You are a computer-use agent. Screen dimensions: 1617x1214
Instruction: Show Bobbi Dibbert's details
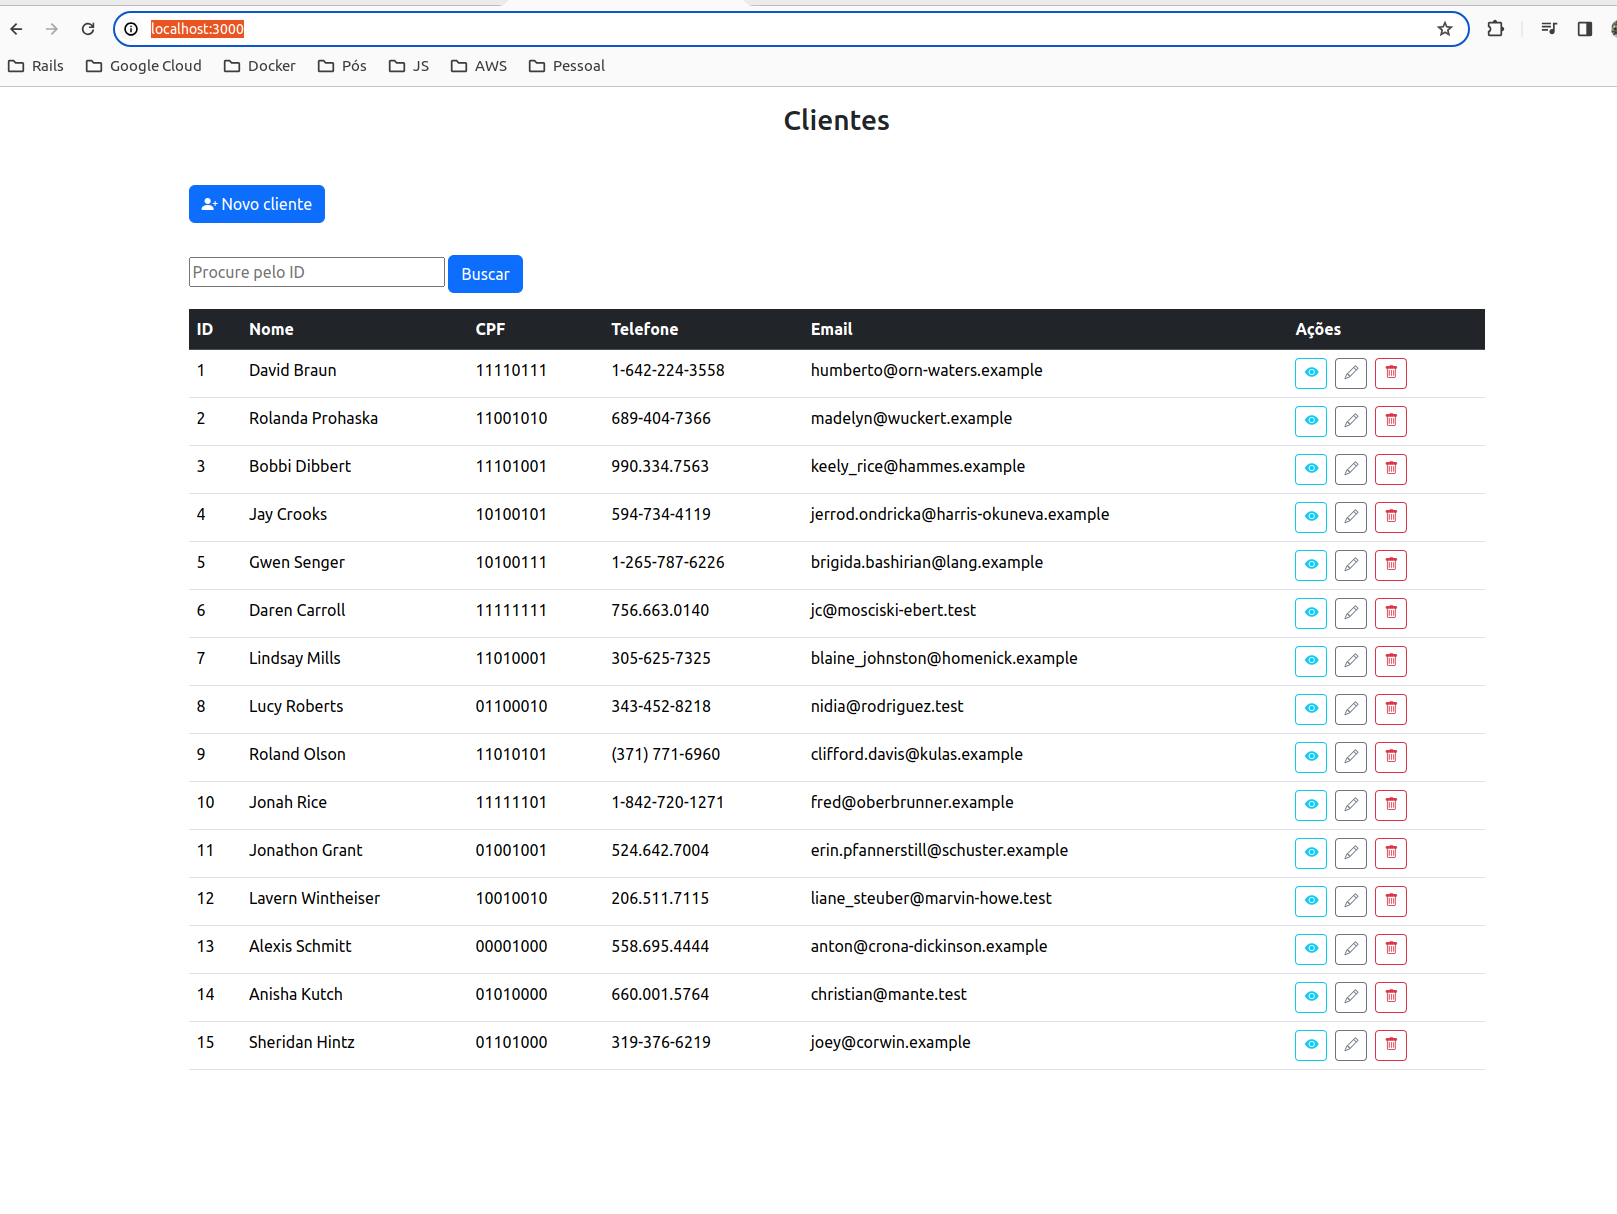point(1310,469)
